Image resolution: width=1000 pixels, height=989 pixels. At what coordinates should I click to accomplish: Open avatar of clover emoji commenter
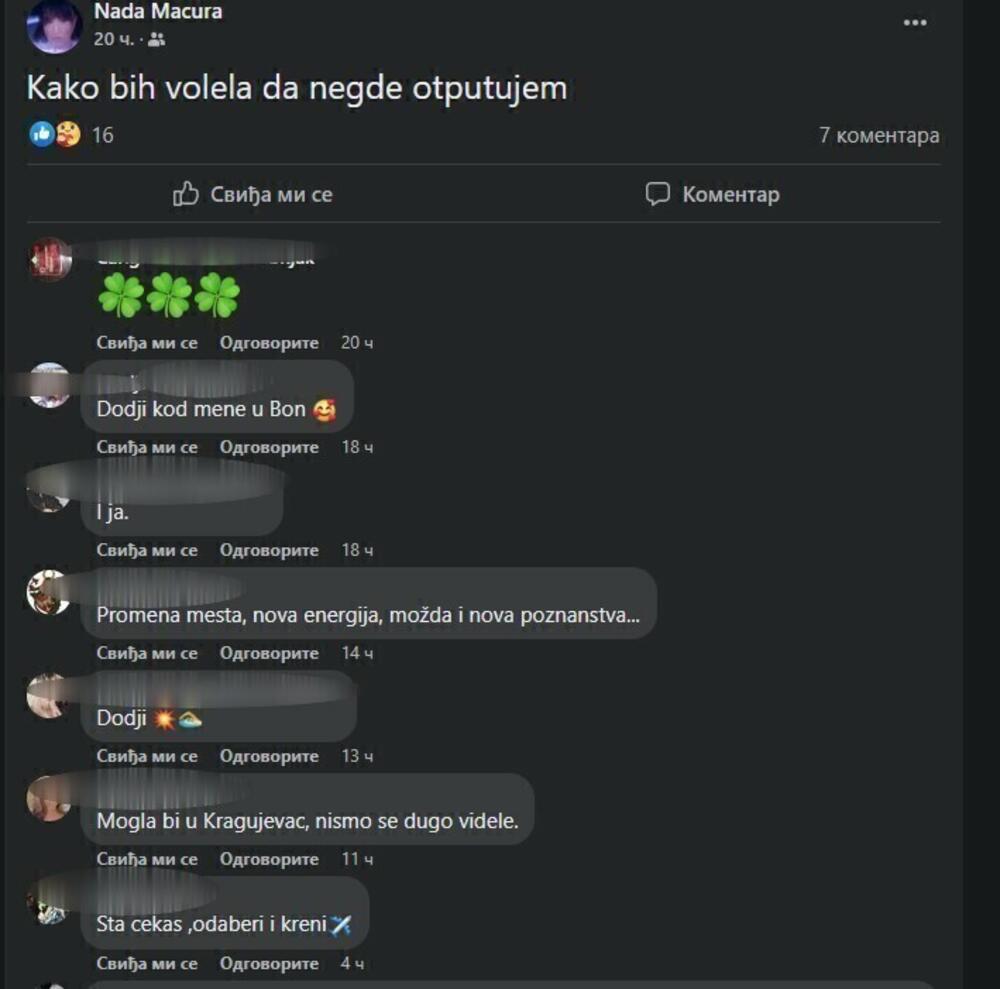50,259
